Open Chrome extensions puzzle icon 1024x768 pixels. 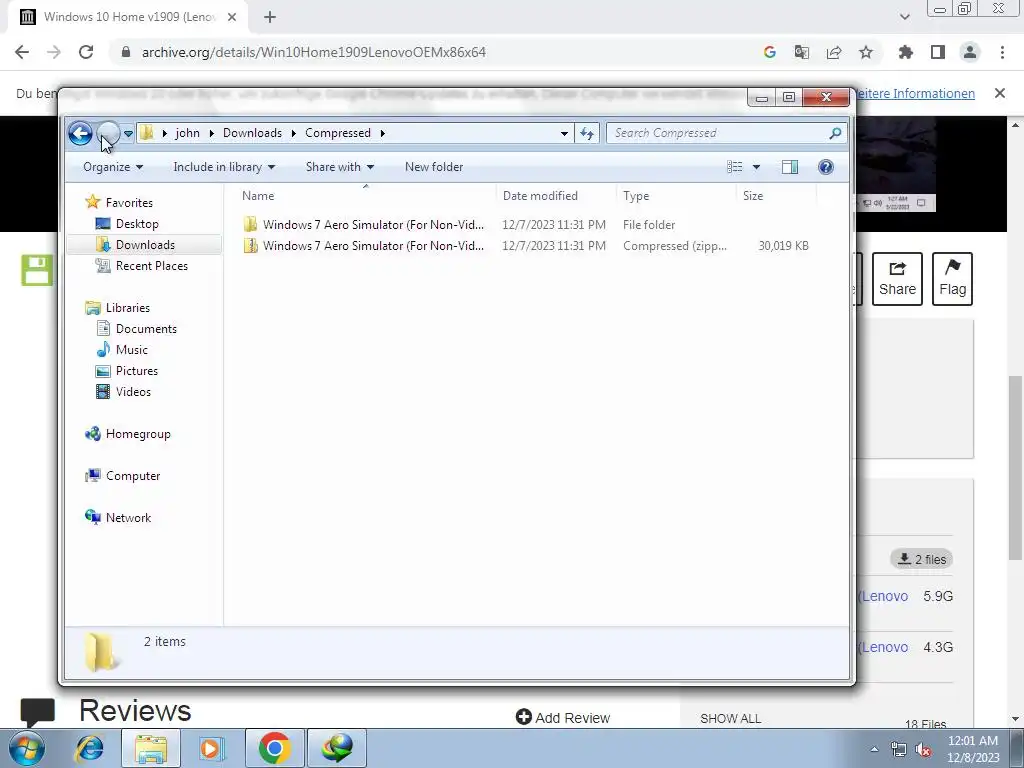(x=905, y=52)
